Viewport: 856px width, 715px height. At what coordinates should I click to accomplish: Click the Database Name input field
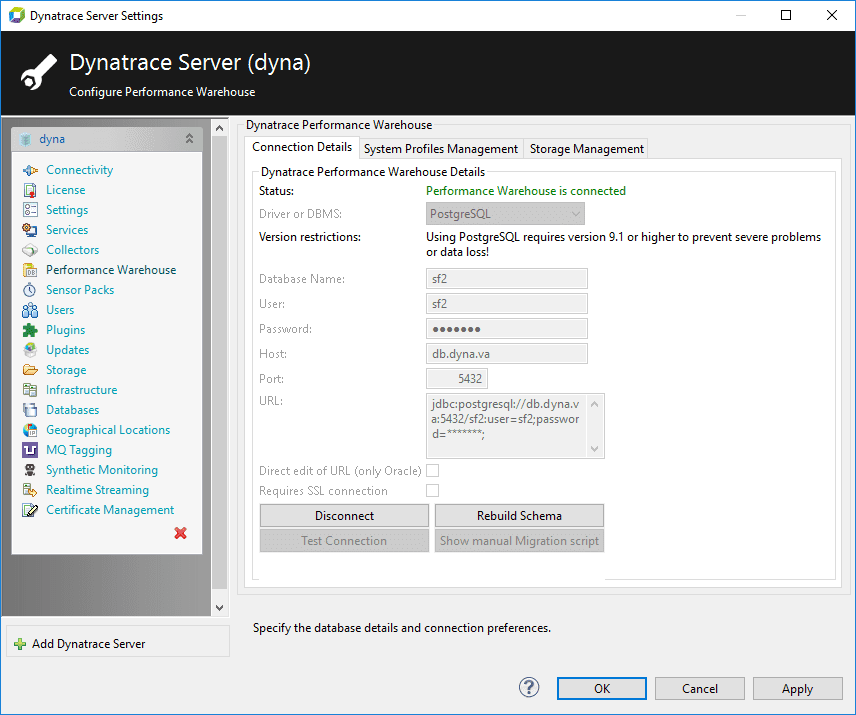tap(507, 279)
